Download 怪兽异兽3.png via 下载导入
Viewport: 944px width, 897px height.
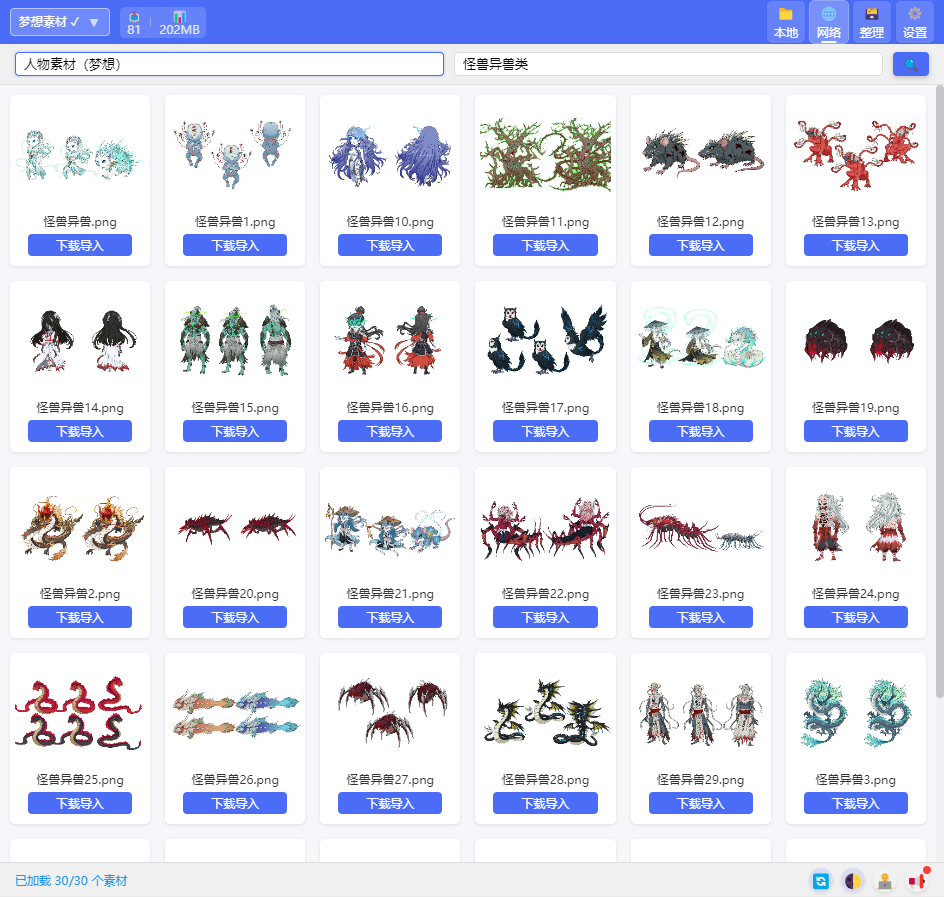pos(856,804)
